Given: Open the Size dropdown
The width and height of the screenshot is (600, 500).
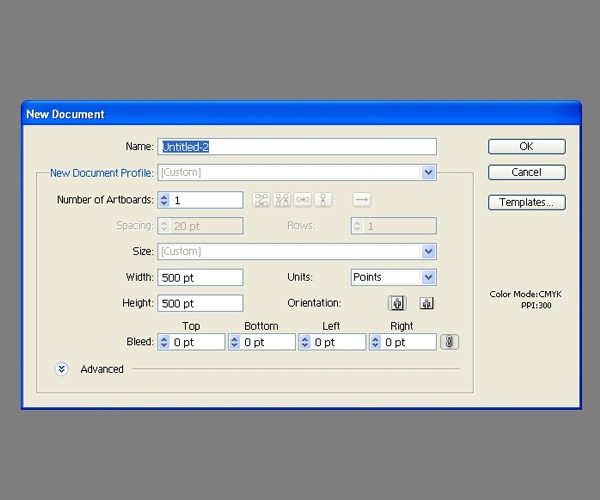Looking at the screenshot, I should pos(429,251).
